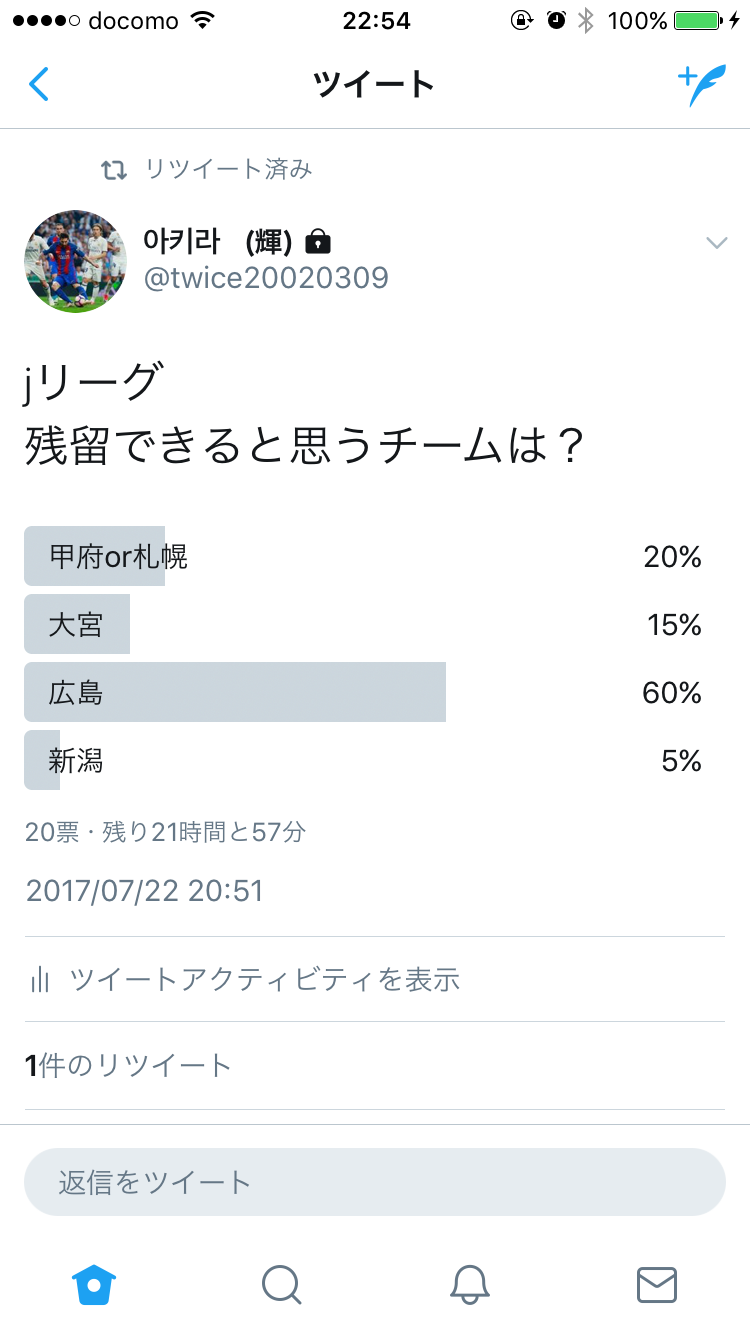
Task: Tap the back arrow icon
Action: (39, 85)
